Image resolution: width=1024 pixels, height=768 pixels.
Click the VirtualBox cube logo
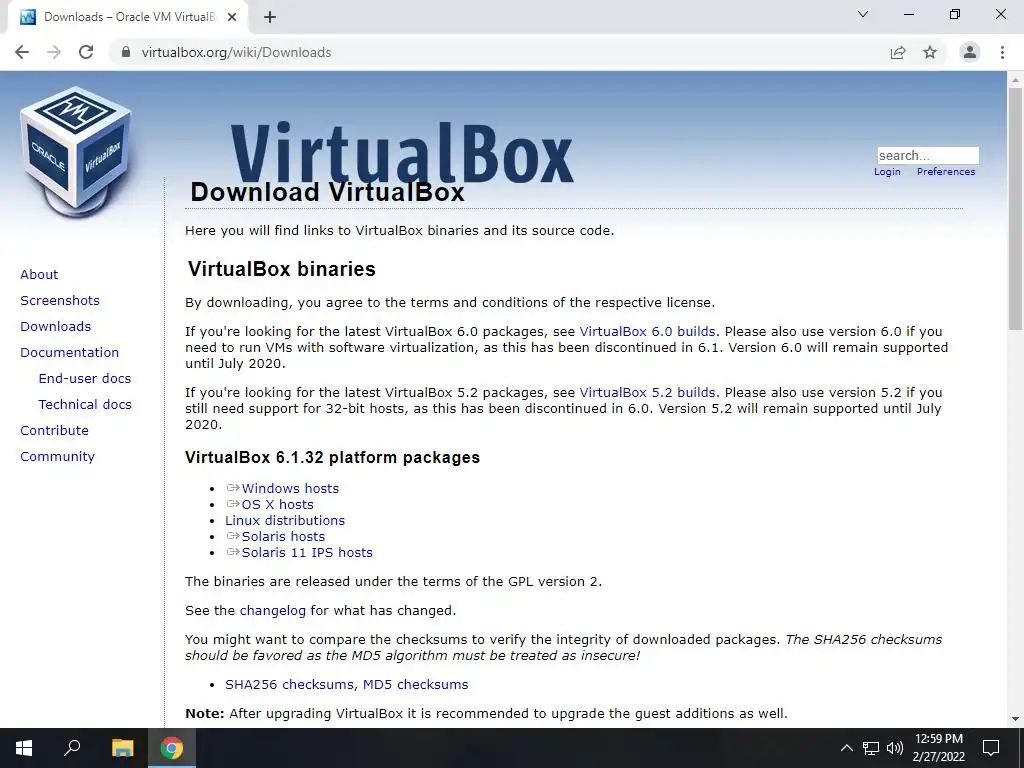(76, 152)
